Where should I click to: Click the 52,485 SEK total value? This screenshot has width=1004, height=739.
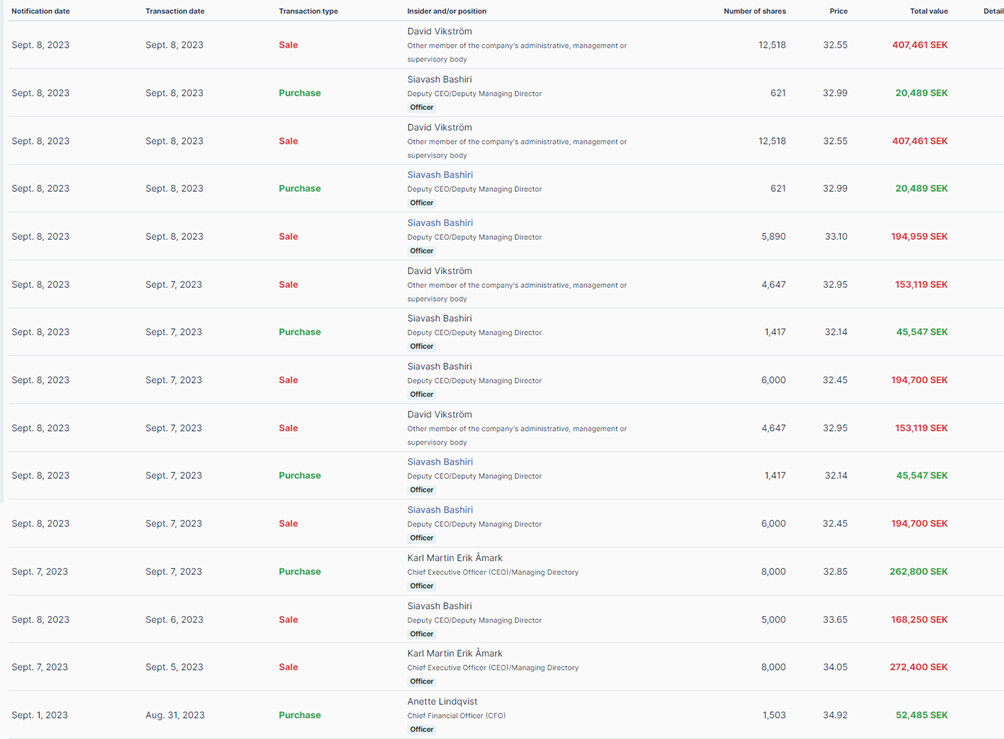[x=921, y=715]
